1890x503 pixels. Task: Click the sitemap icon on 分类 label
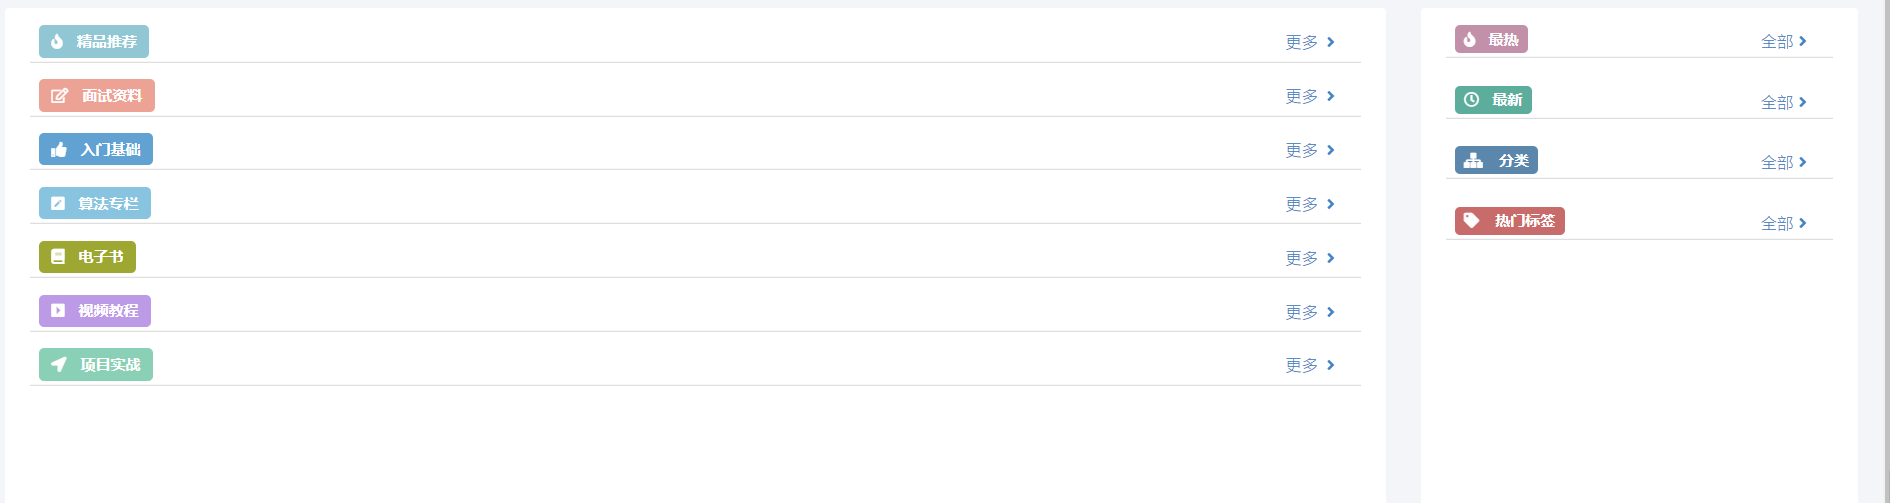(1473, 160)
